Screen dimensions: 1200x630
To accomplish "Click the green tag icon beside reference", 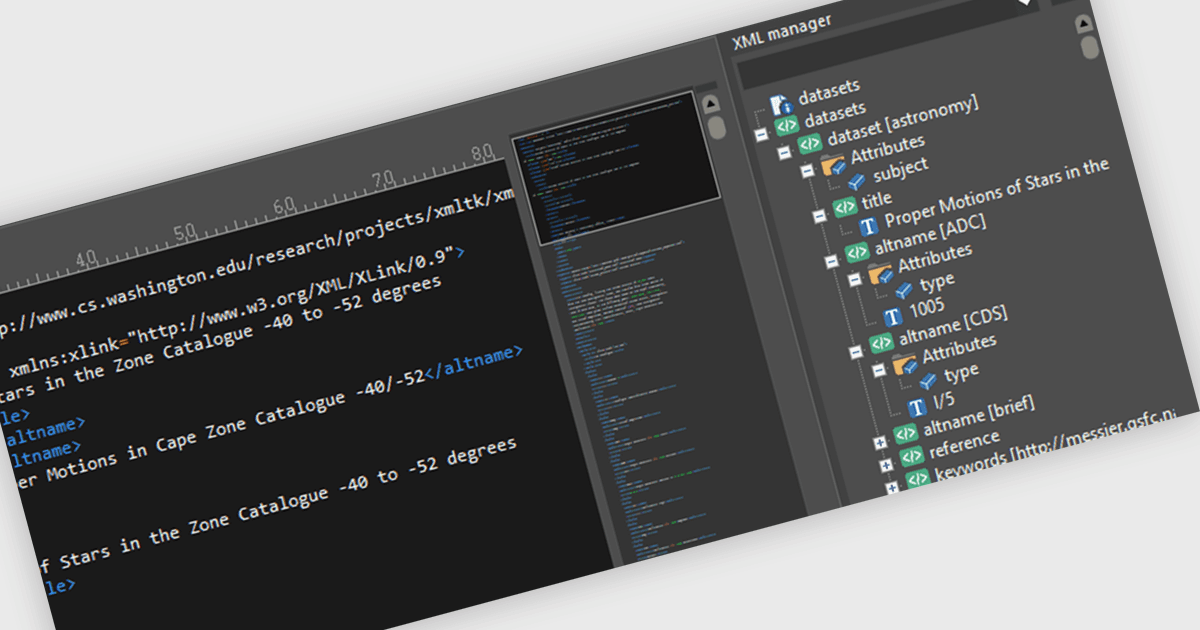I will [x=911, y=456].
